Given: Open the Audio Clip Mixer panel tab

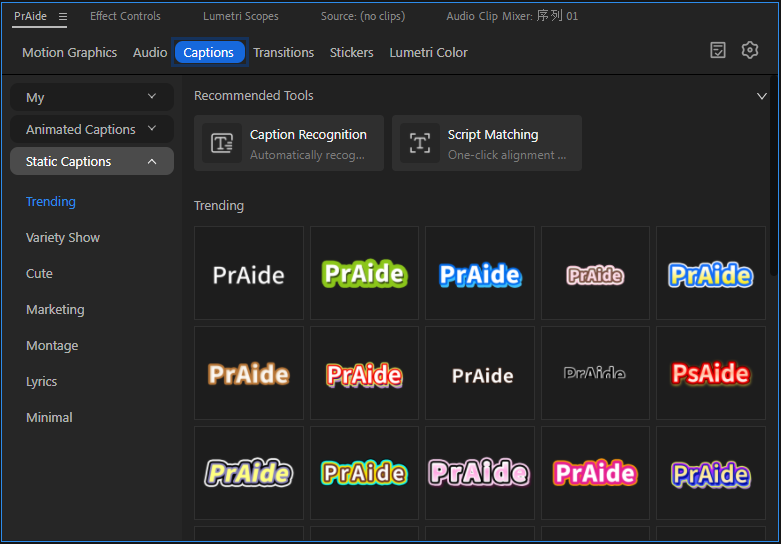Looking at the screenshot, I should click(x=512, y=16).
